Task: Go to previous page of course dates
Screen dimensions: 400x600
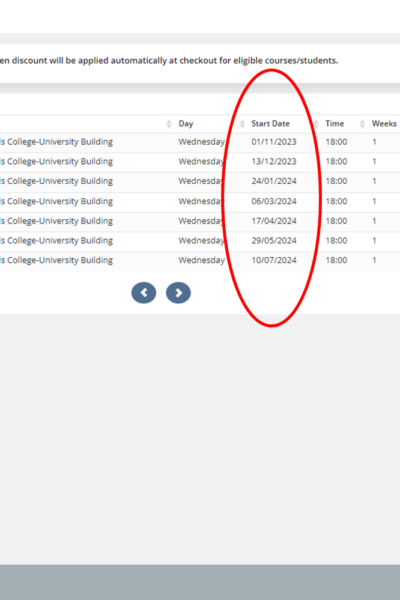Action: [144, 293]
